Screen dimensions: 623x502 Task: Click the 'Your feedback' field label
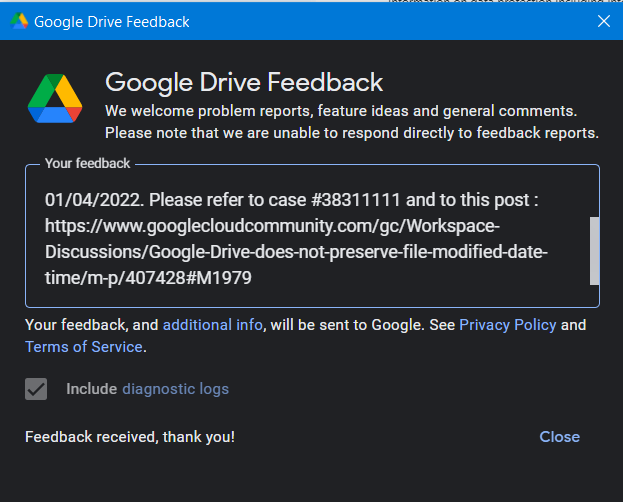point(87,163)
